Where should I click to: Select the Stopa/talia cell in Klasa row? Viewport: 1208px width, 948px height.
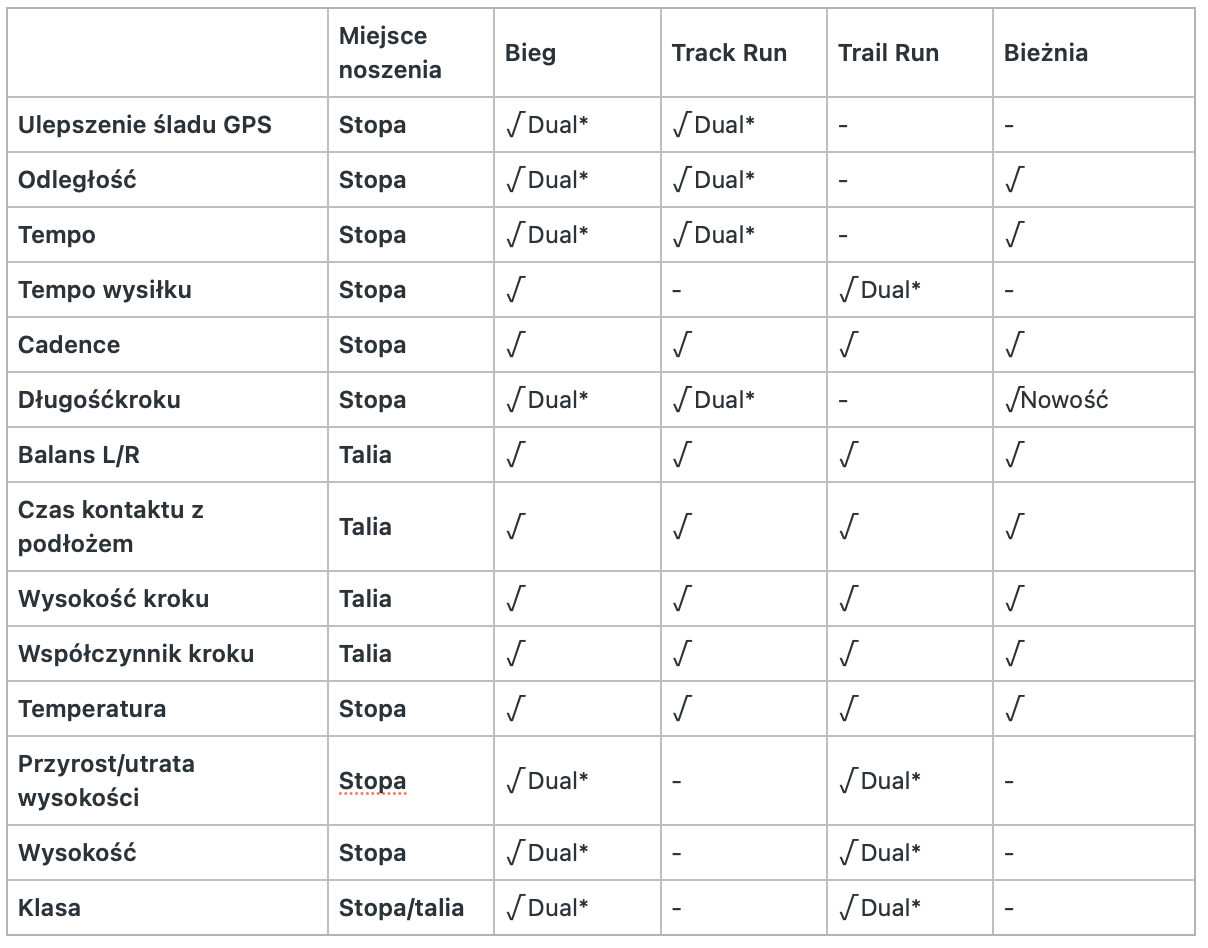click(x=401, y=908)
